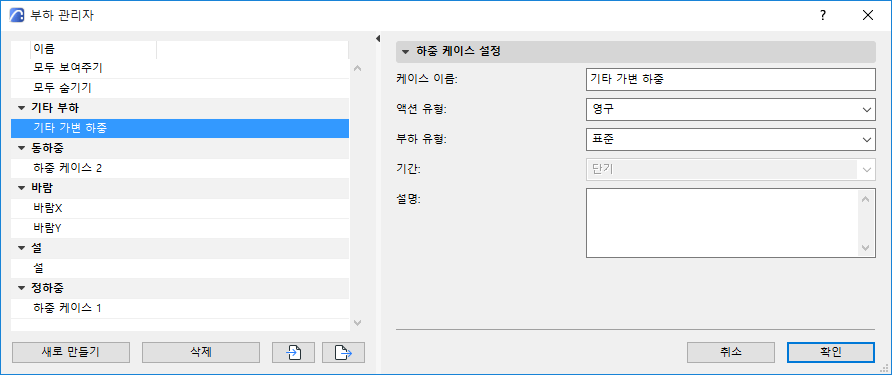This screenshot has width=892, height=375.
Task: Click the 새로 만들기 button
Action: tap(71, 352)
